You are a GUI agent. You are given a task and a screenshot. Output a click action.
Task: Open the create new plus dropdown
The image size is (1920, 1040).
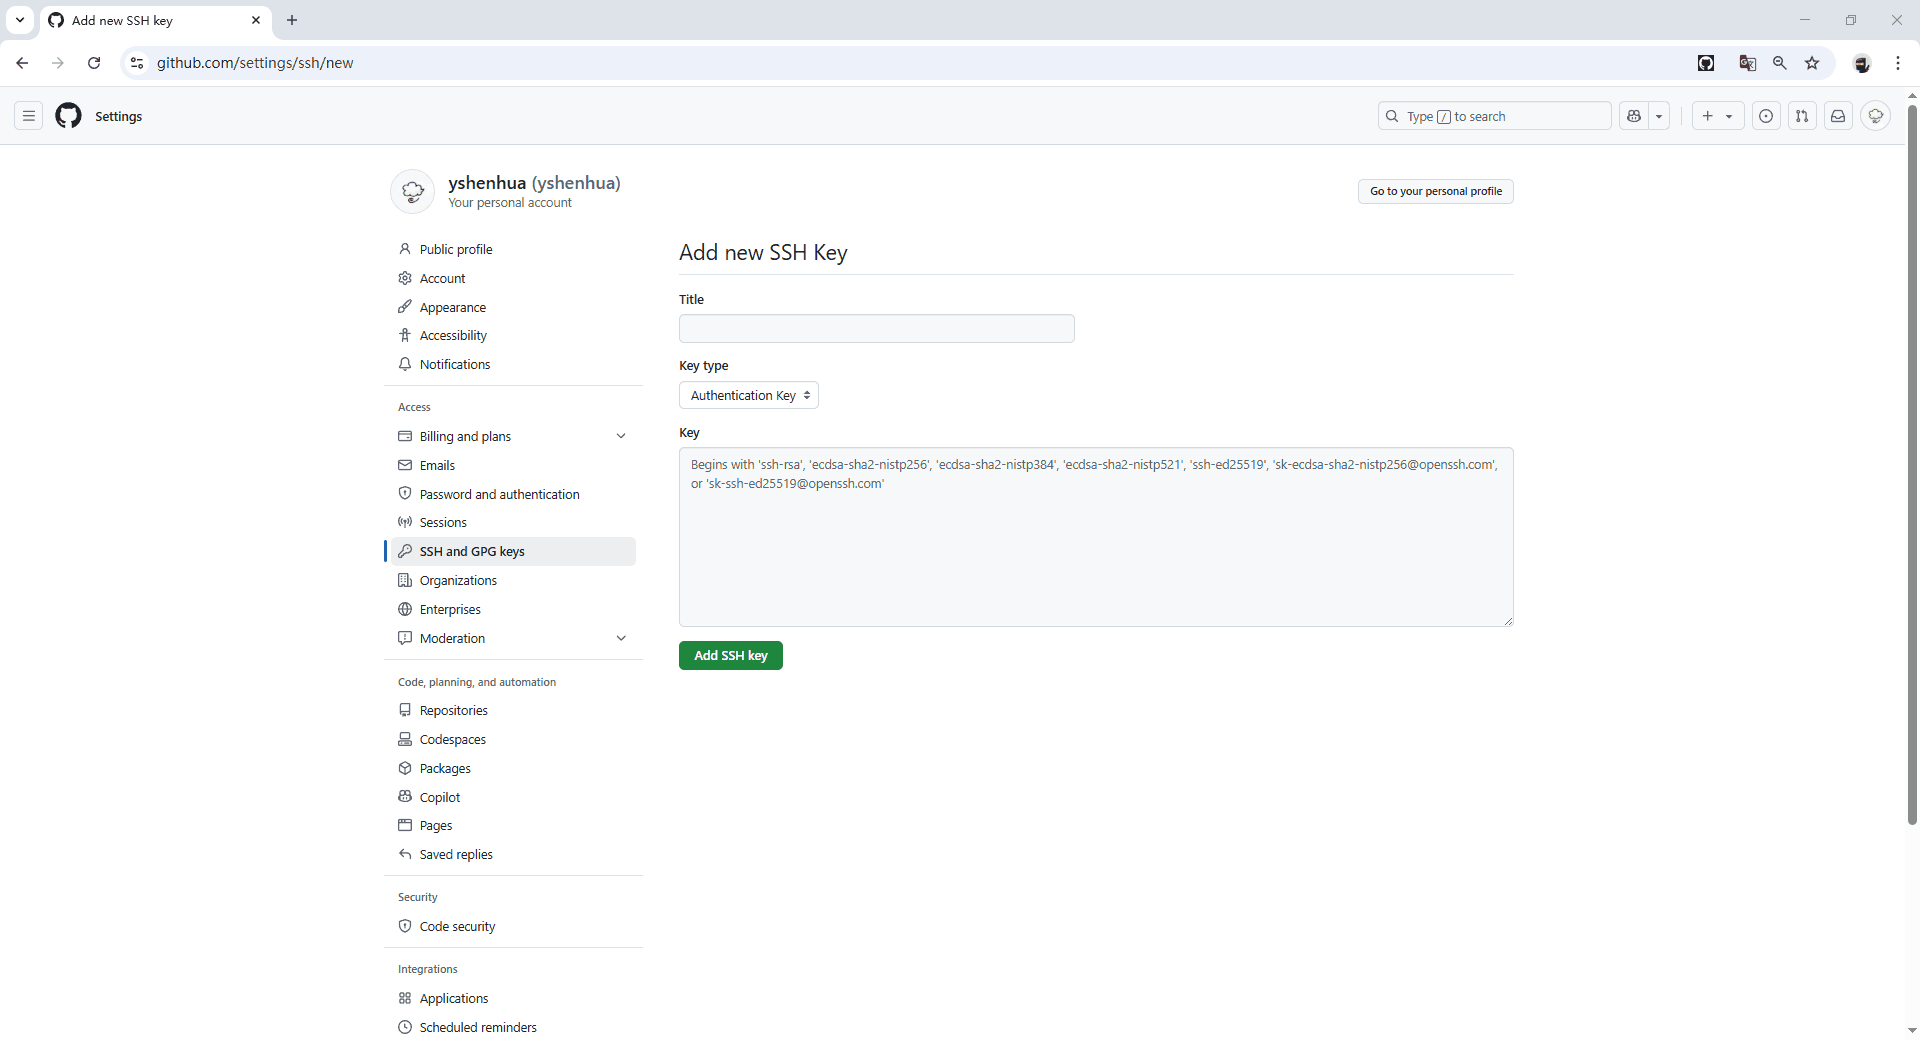point(1717,116)
